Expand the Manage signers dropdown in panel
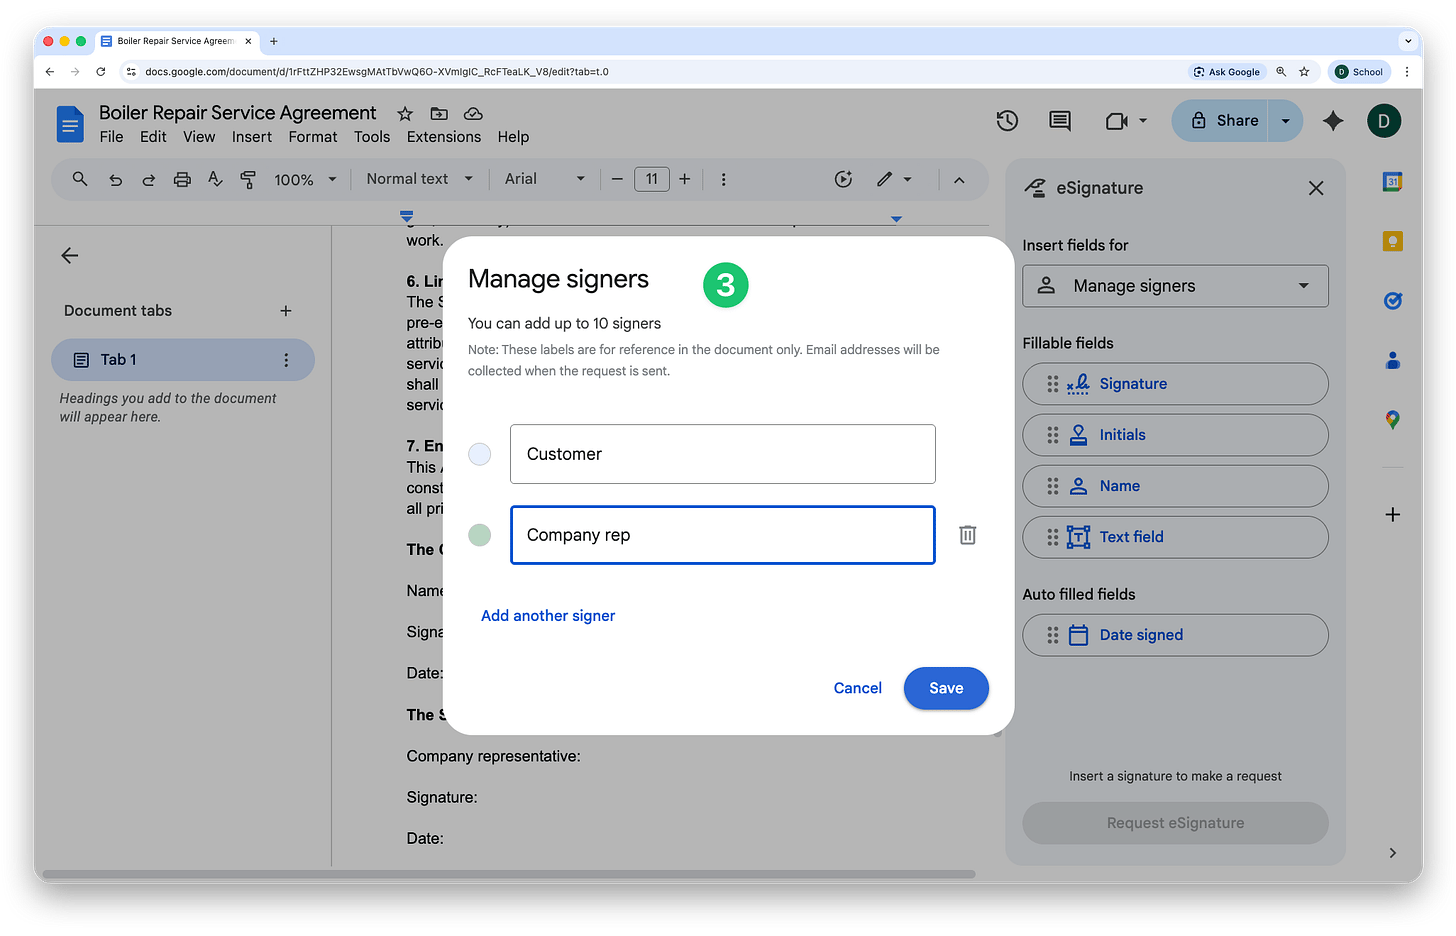1456x936 pixels. [1175, 286]
